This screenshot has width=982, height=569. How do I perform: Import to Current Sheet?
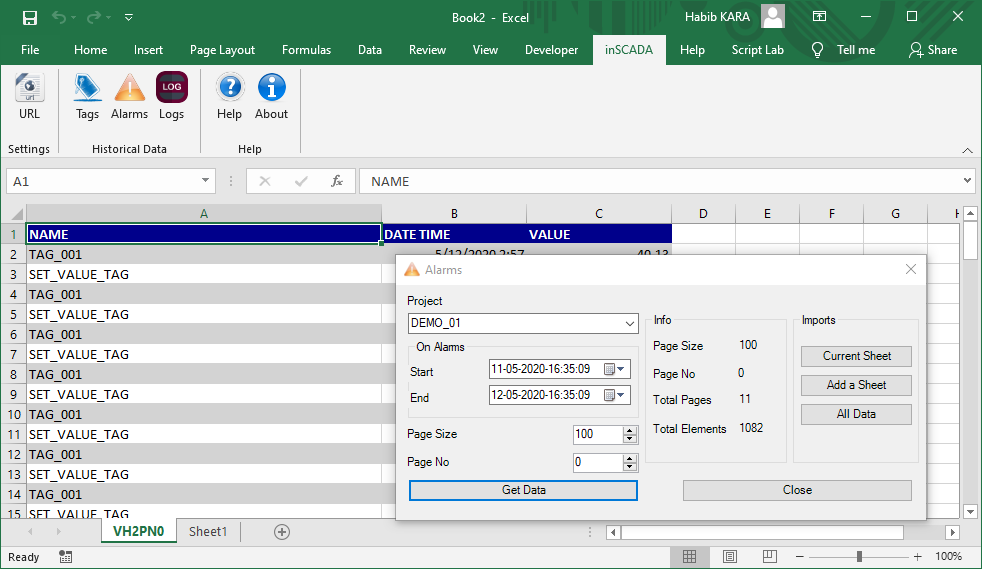click(x=856, y=356)
